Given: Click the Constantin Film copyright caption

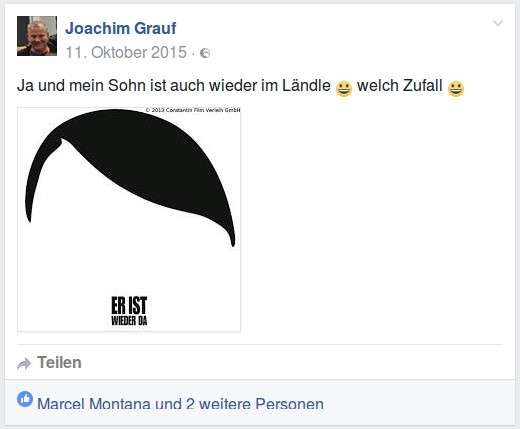Looking at the screenshot, I should tap(193, 110).
